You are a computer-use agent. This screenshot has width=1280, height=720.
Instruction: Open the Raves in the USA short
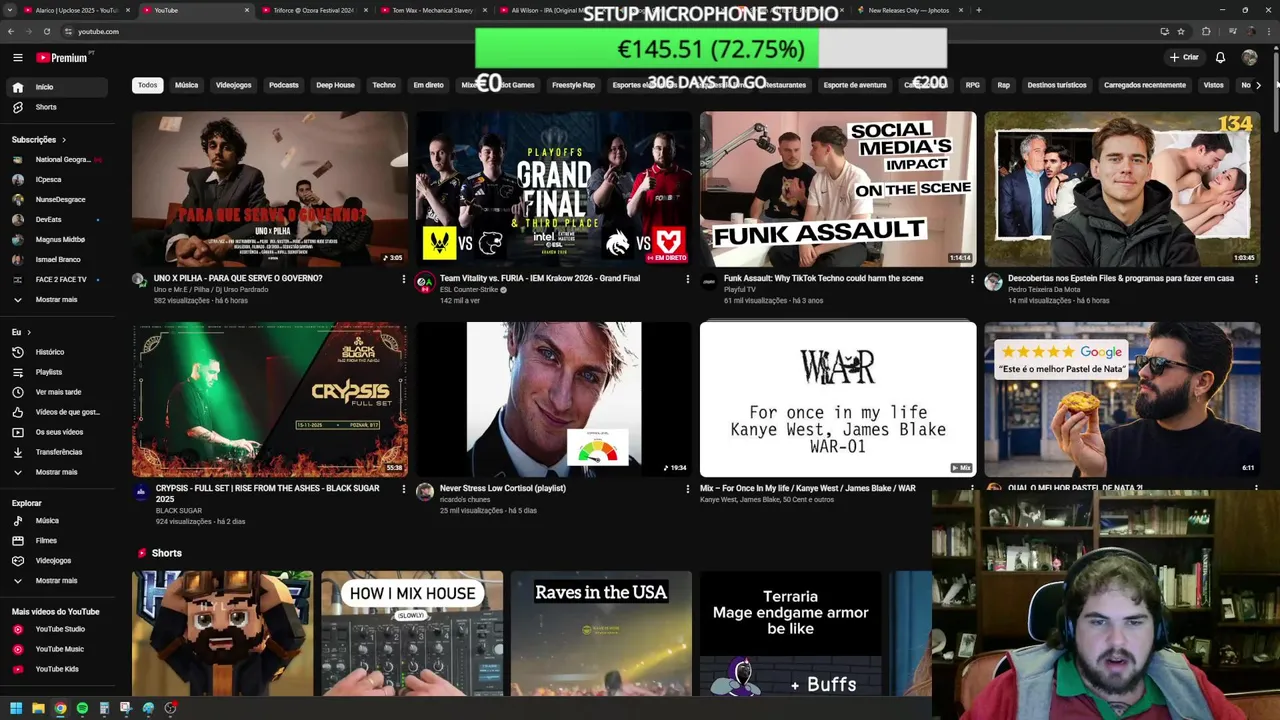(x=601, y=633)
